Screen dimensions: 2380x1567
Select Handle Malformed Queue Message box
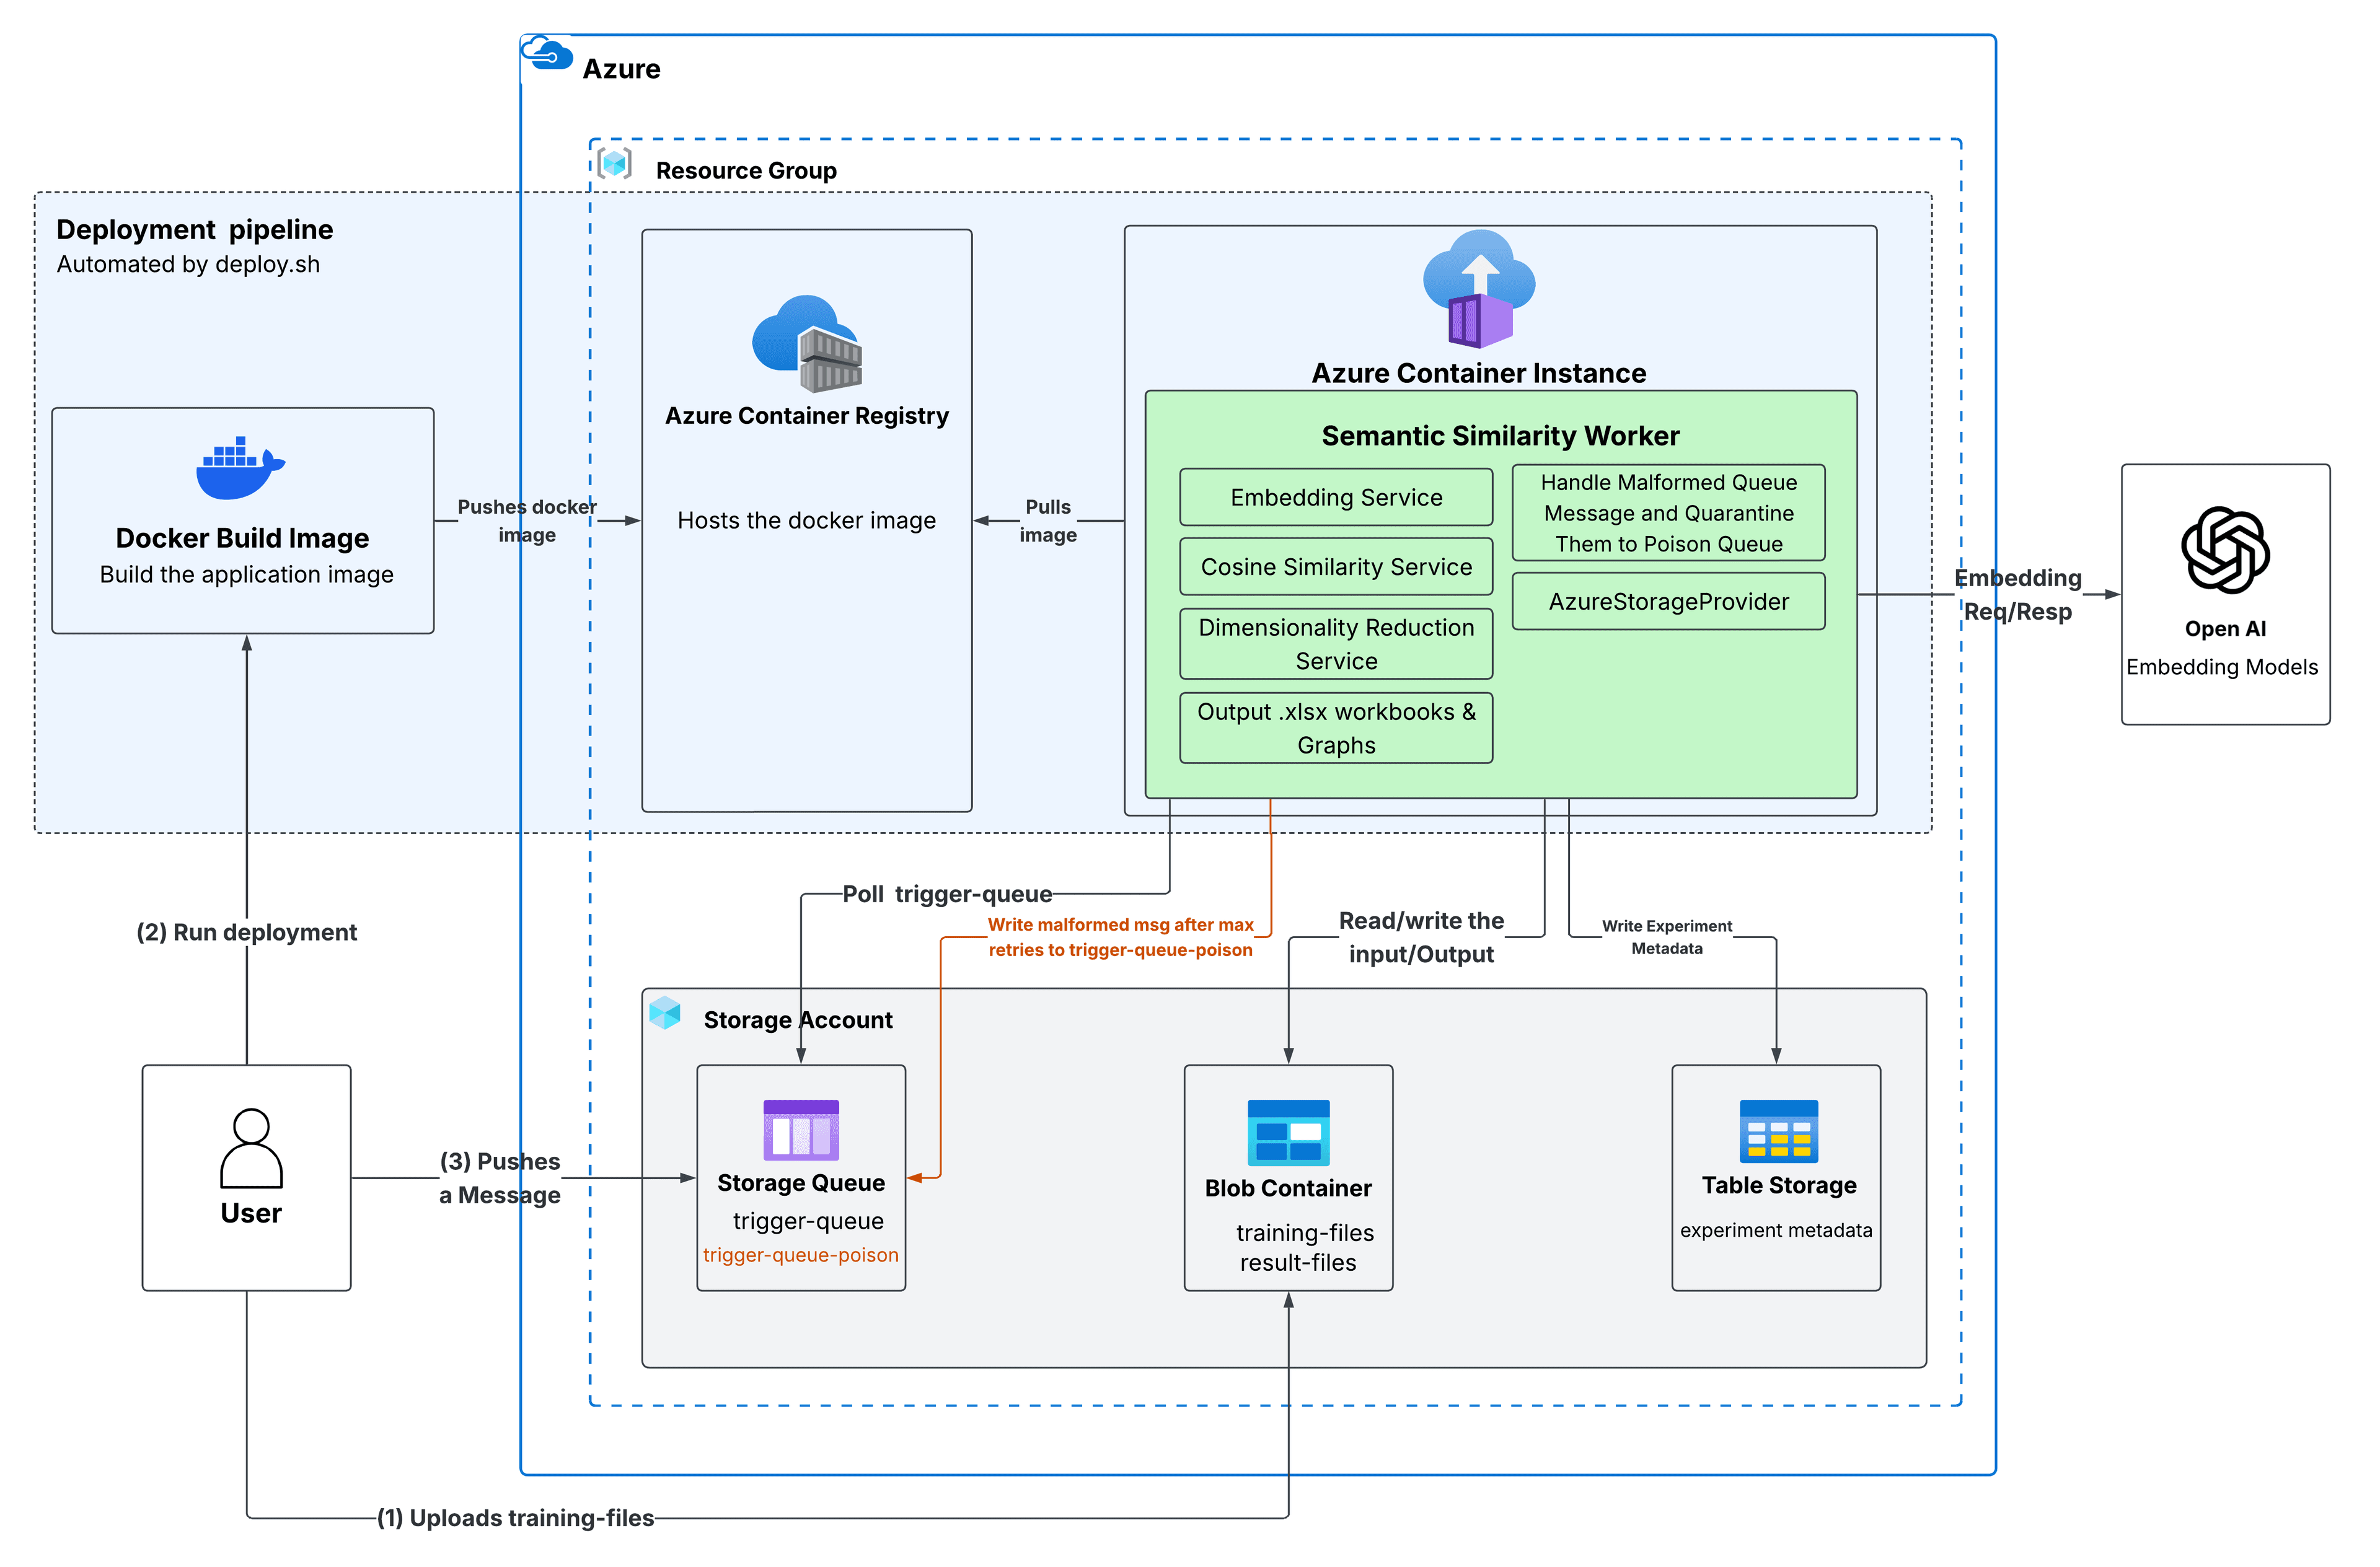pos(1668,513)
